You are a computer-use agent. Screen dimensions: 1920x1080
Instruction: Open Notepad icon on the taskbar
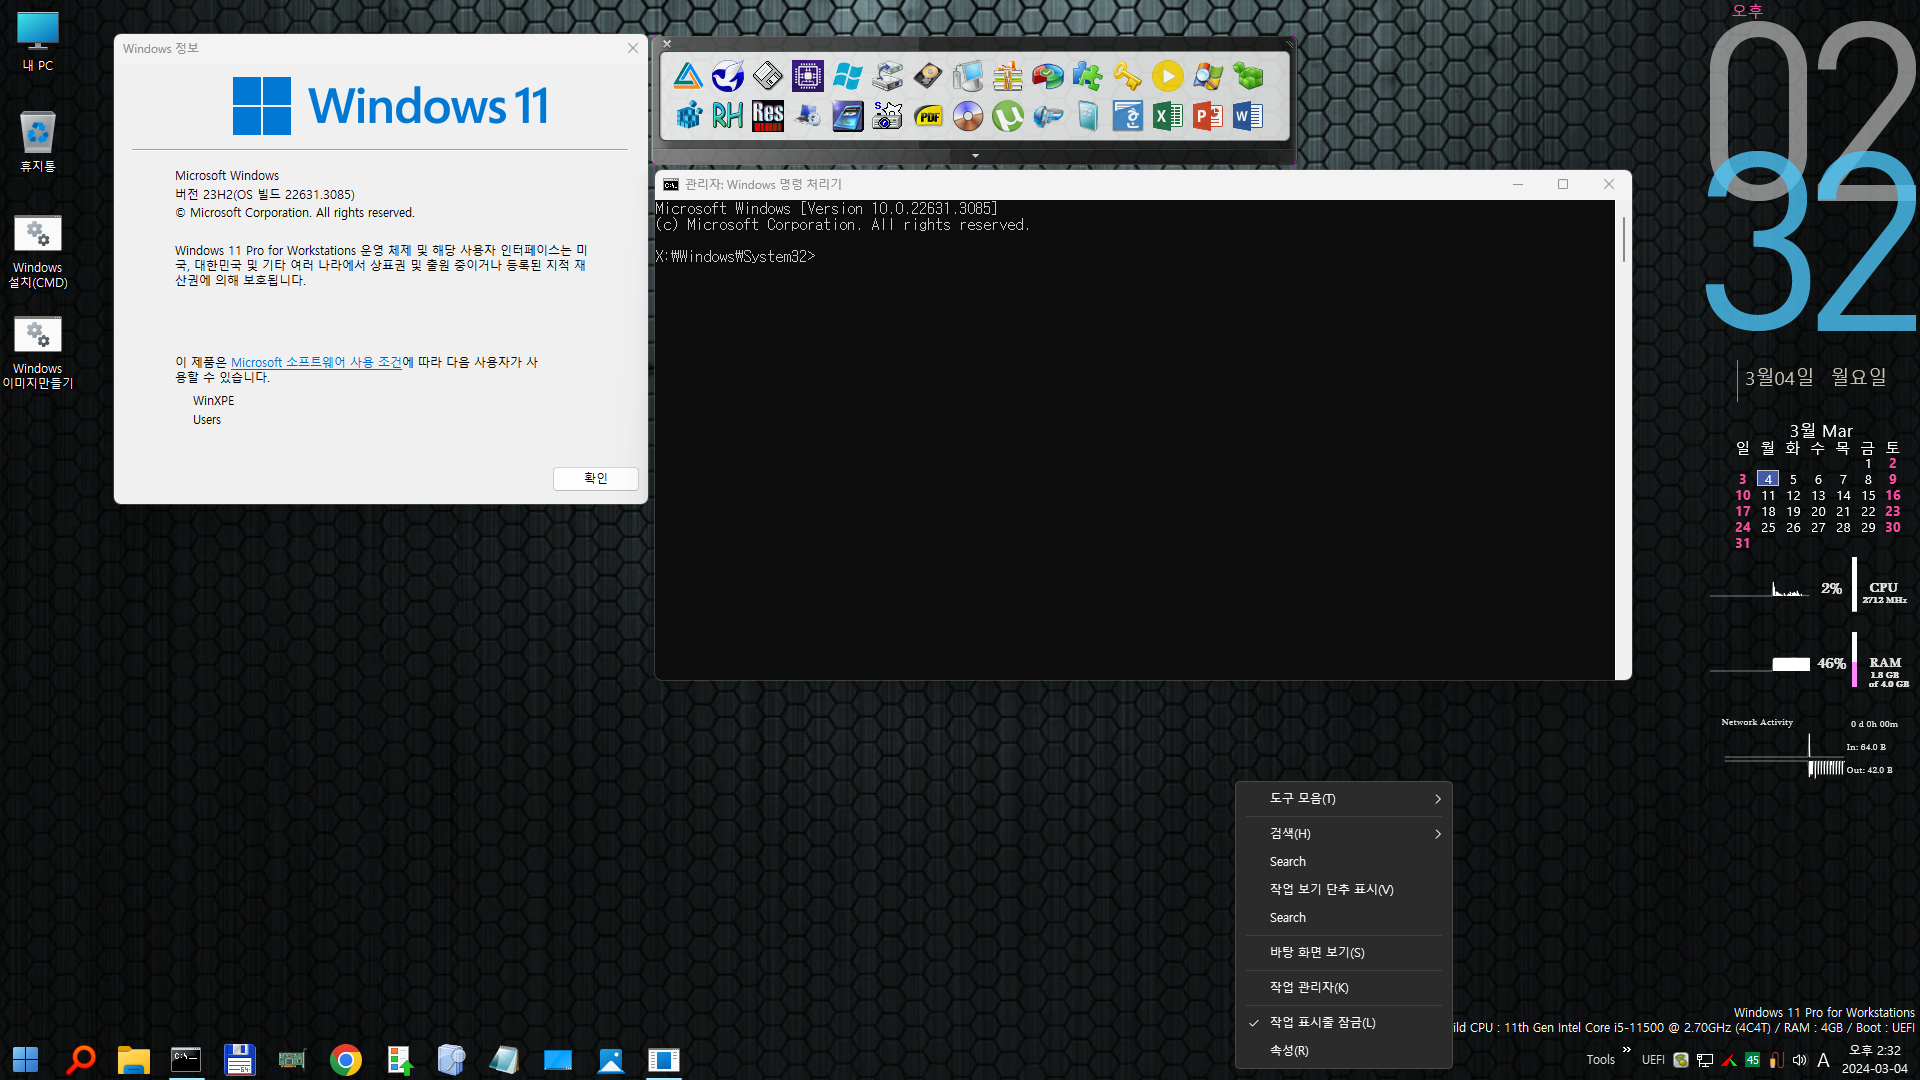504,1060
